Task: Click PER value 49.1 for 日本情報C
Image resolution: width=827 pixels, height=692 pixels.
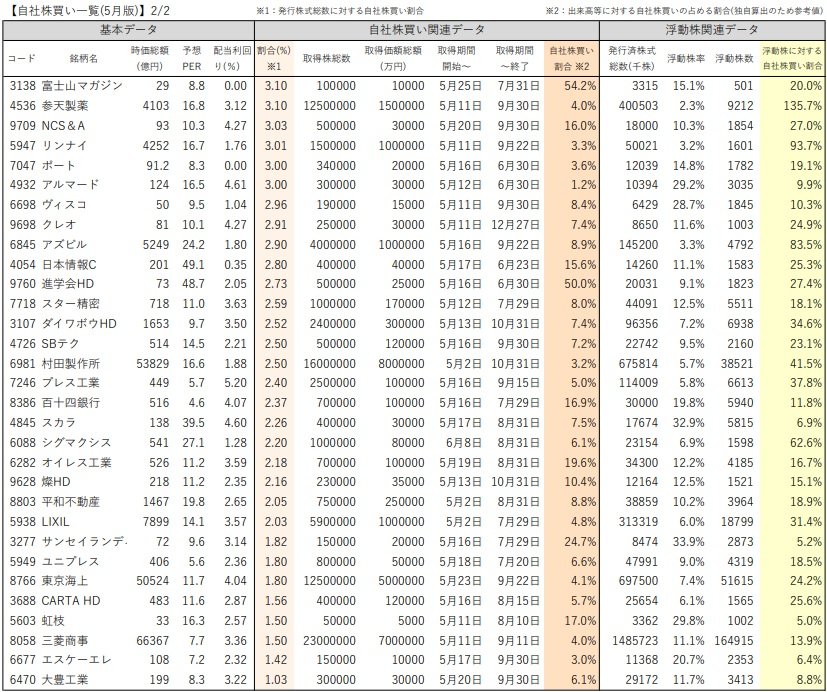Action: tap(193, 264)
